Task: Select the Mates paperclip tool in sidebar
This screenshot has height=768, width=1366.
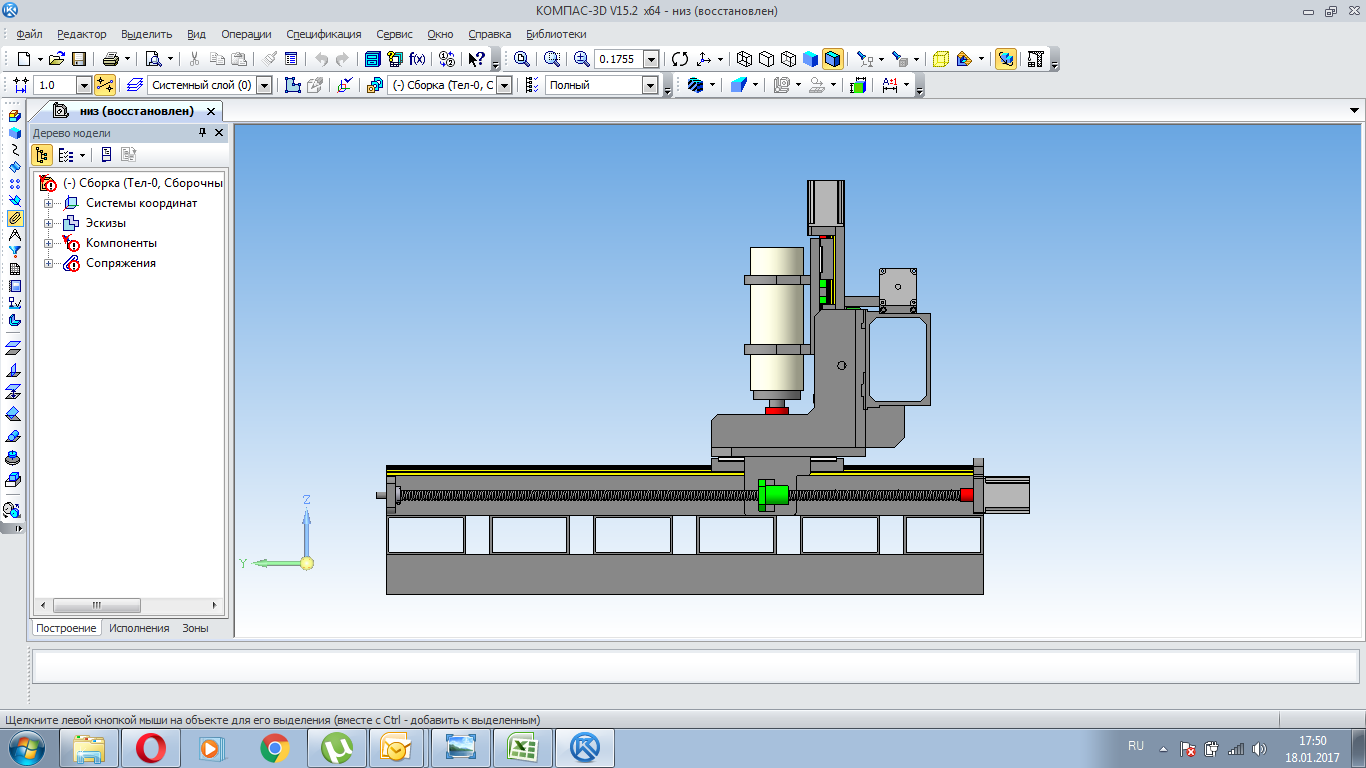Action: point(14,217)
